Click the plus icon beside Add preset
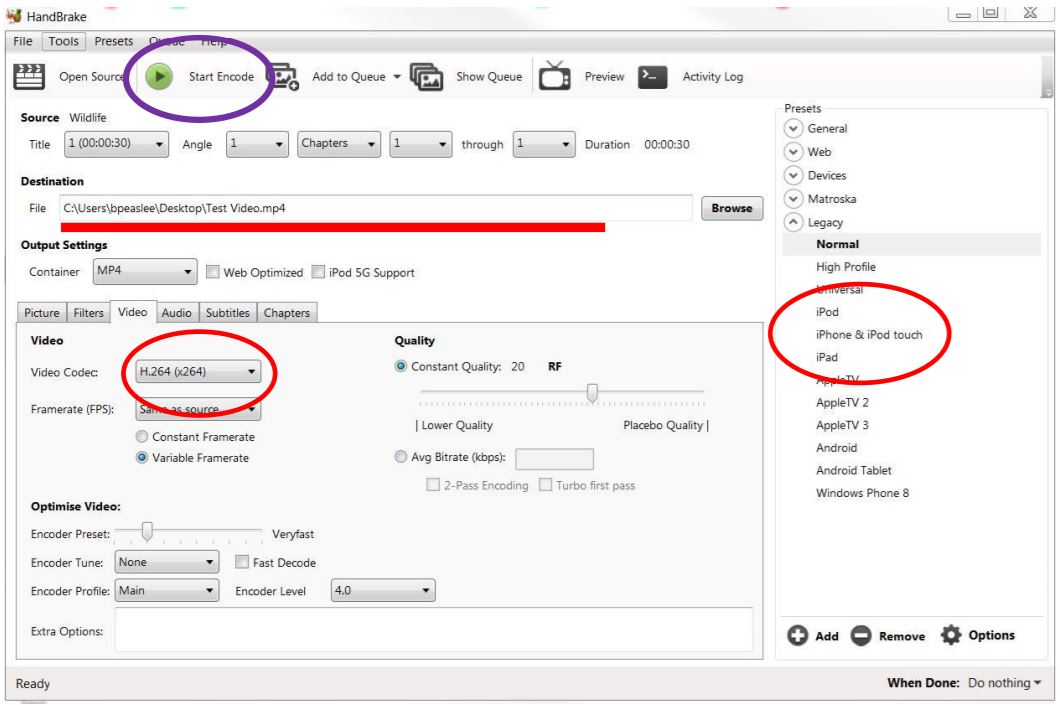 798,635
